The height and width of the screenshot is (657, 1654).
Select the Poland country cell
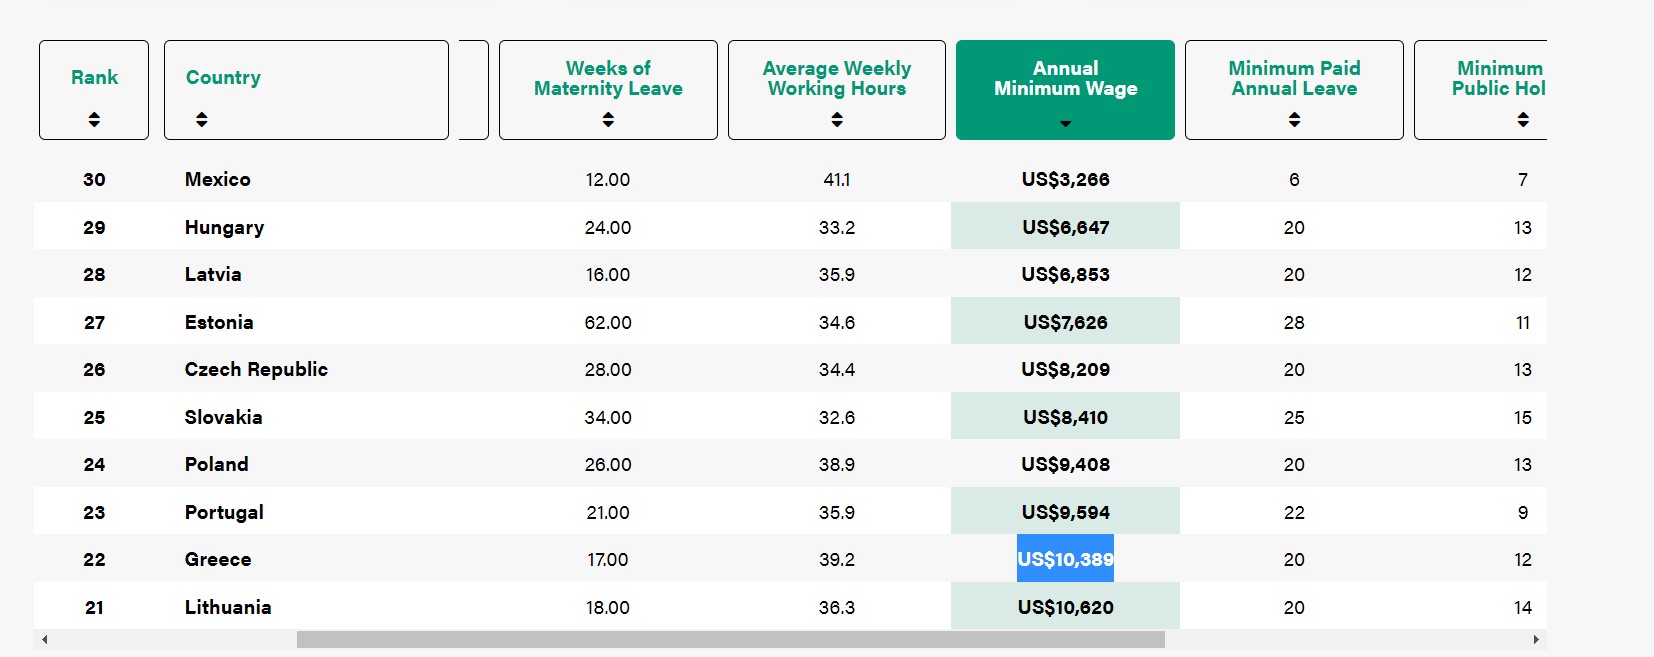[x=216, y=464]
